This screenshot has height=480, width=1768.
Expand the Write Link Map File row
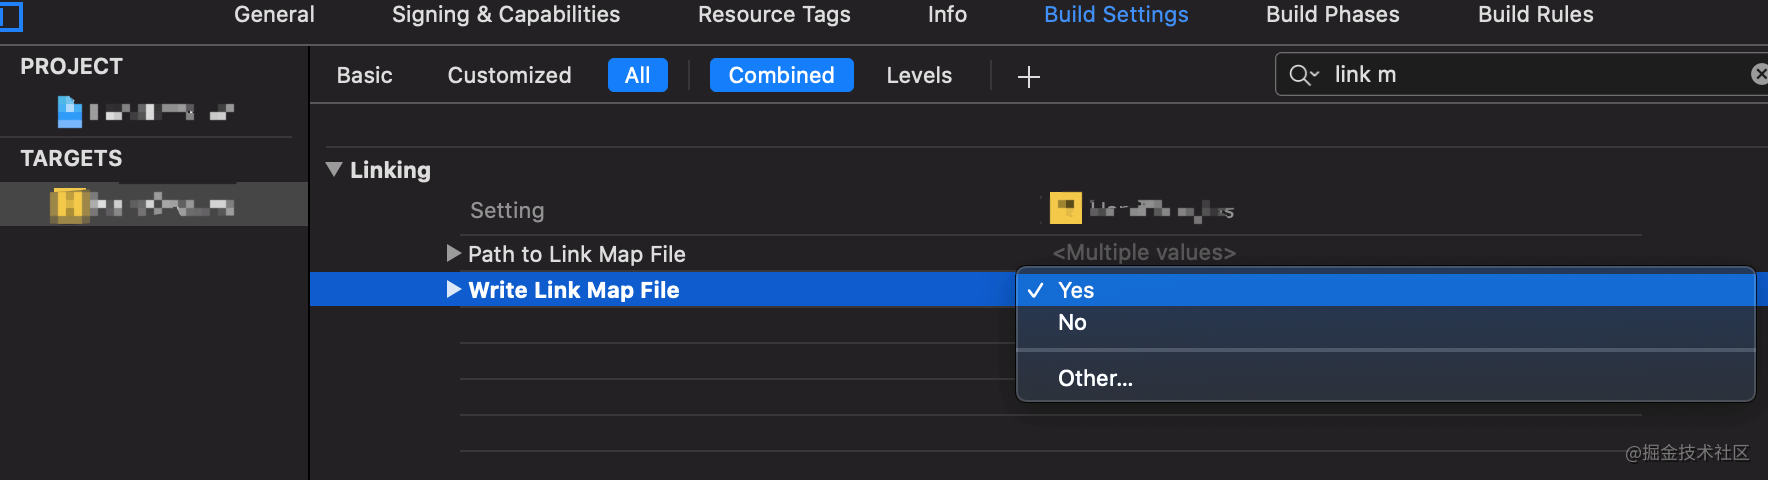click(453, 289)
